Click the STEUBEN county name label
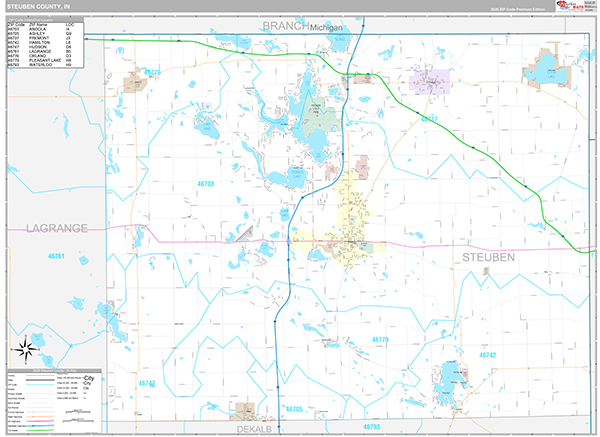This screenshot has width=600, height=437. click(488, 257)
